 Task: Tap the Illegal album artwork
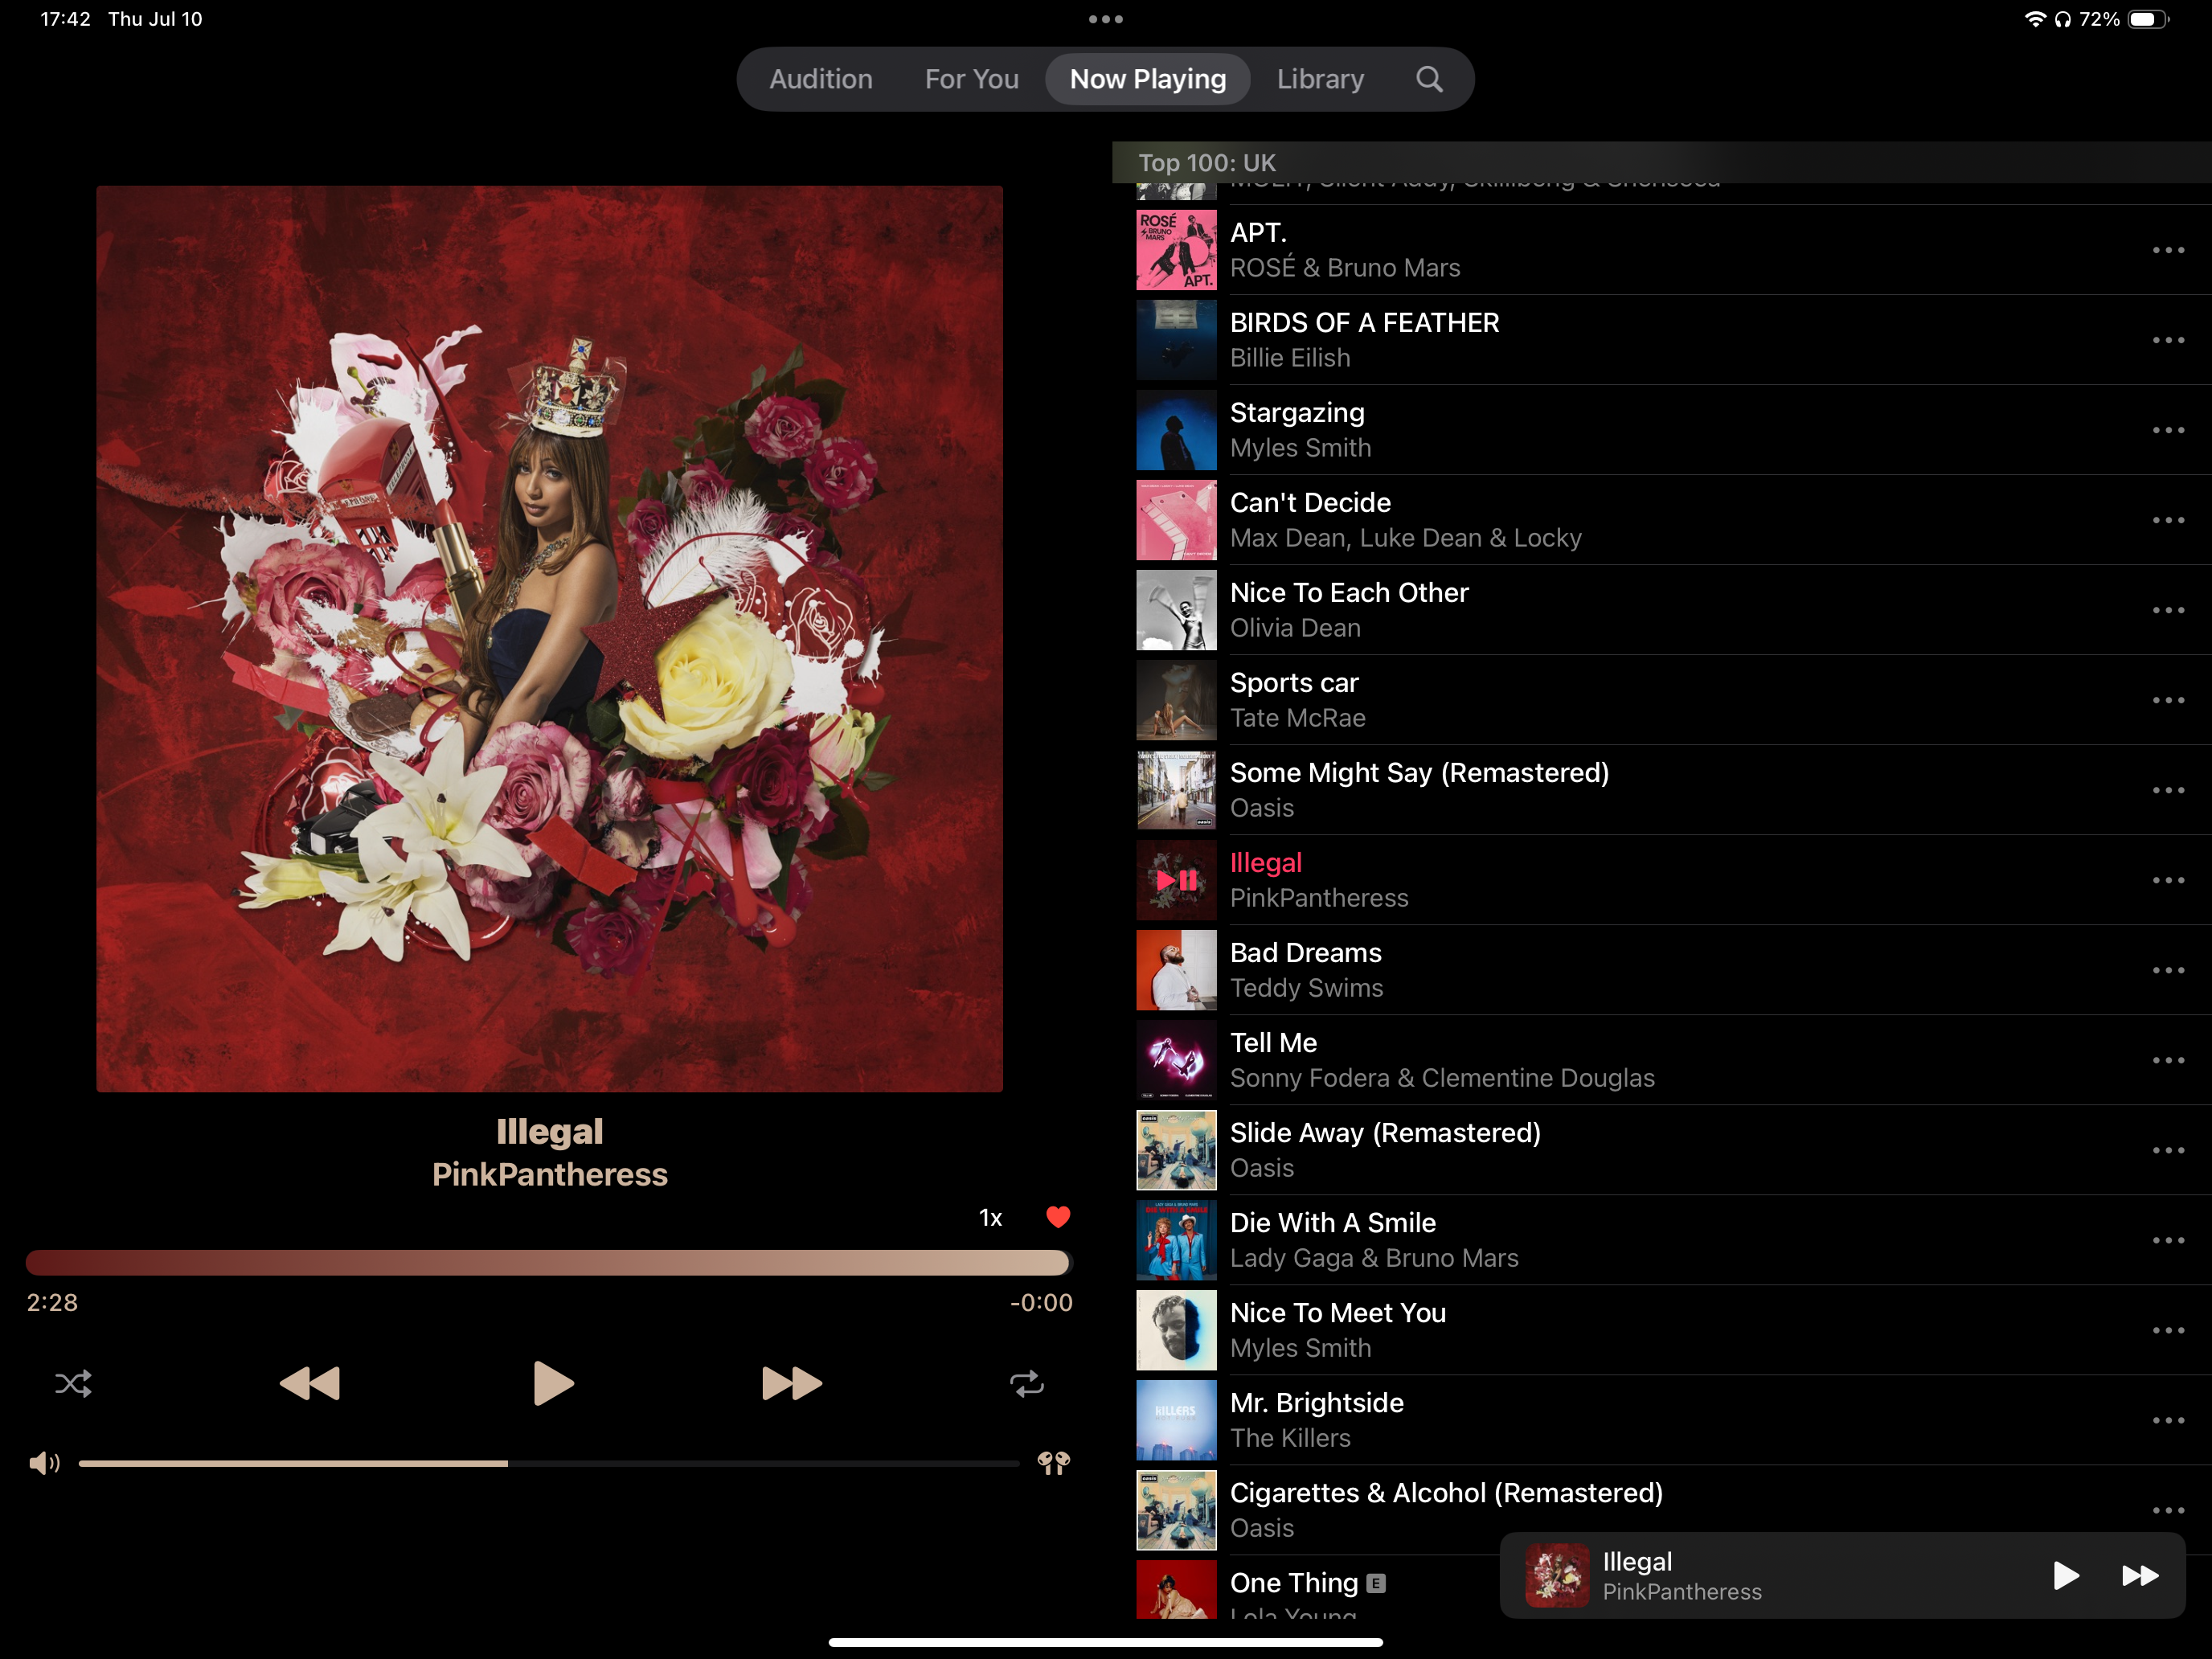tap(549, 638)
